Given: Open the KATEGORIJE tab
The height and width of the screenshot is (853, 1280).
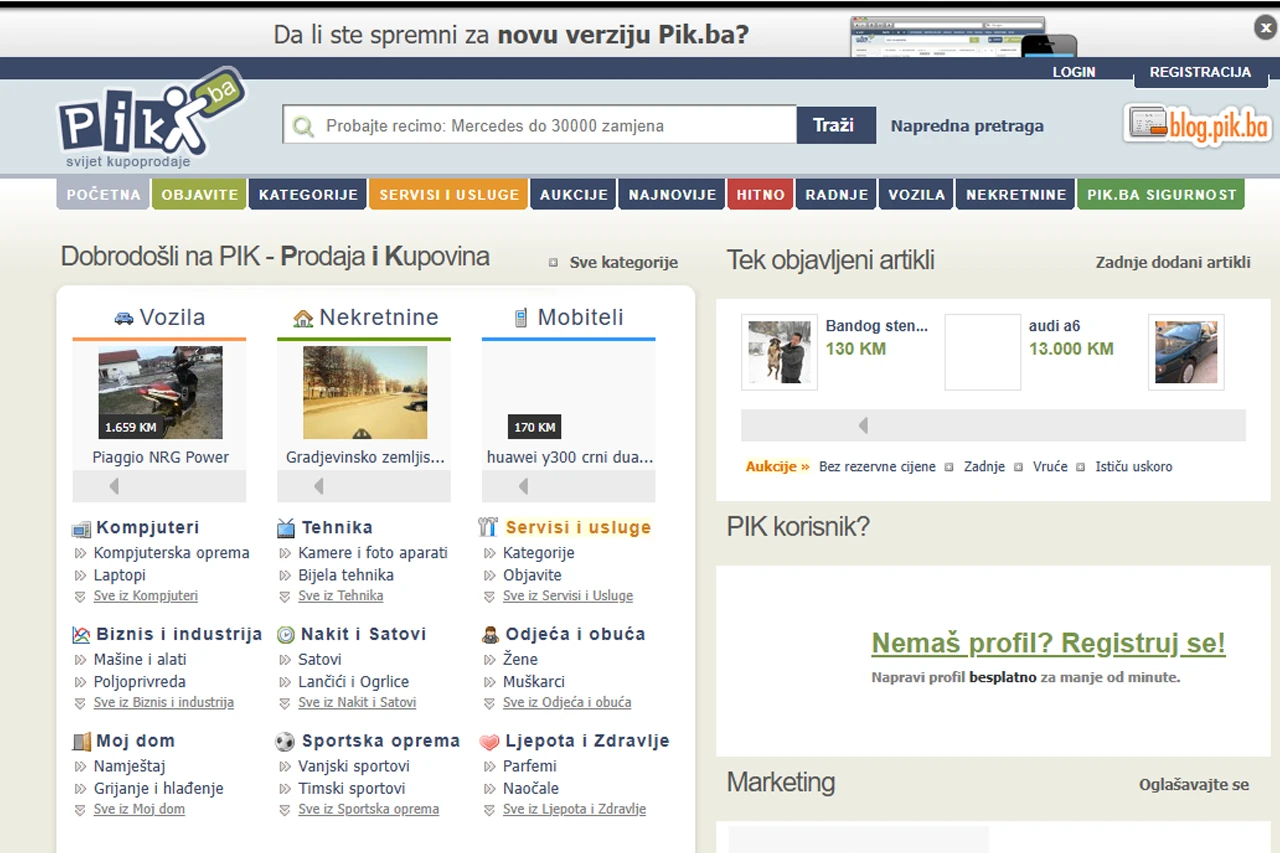Looking at the screenshot, I should 308,194.
